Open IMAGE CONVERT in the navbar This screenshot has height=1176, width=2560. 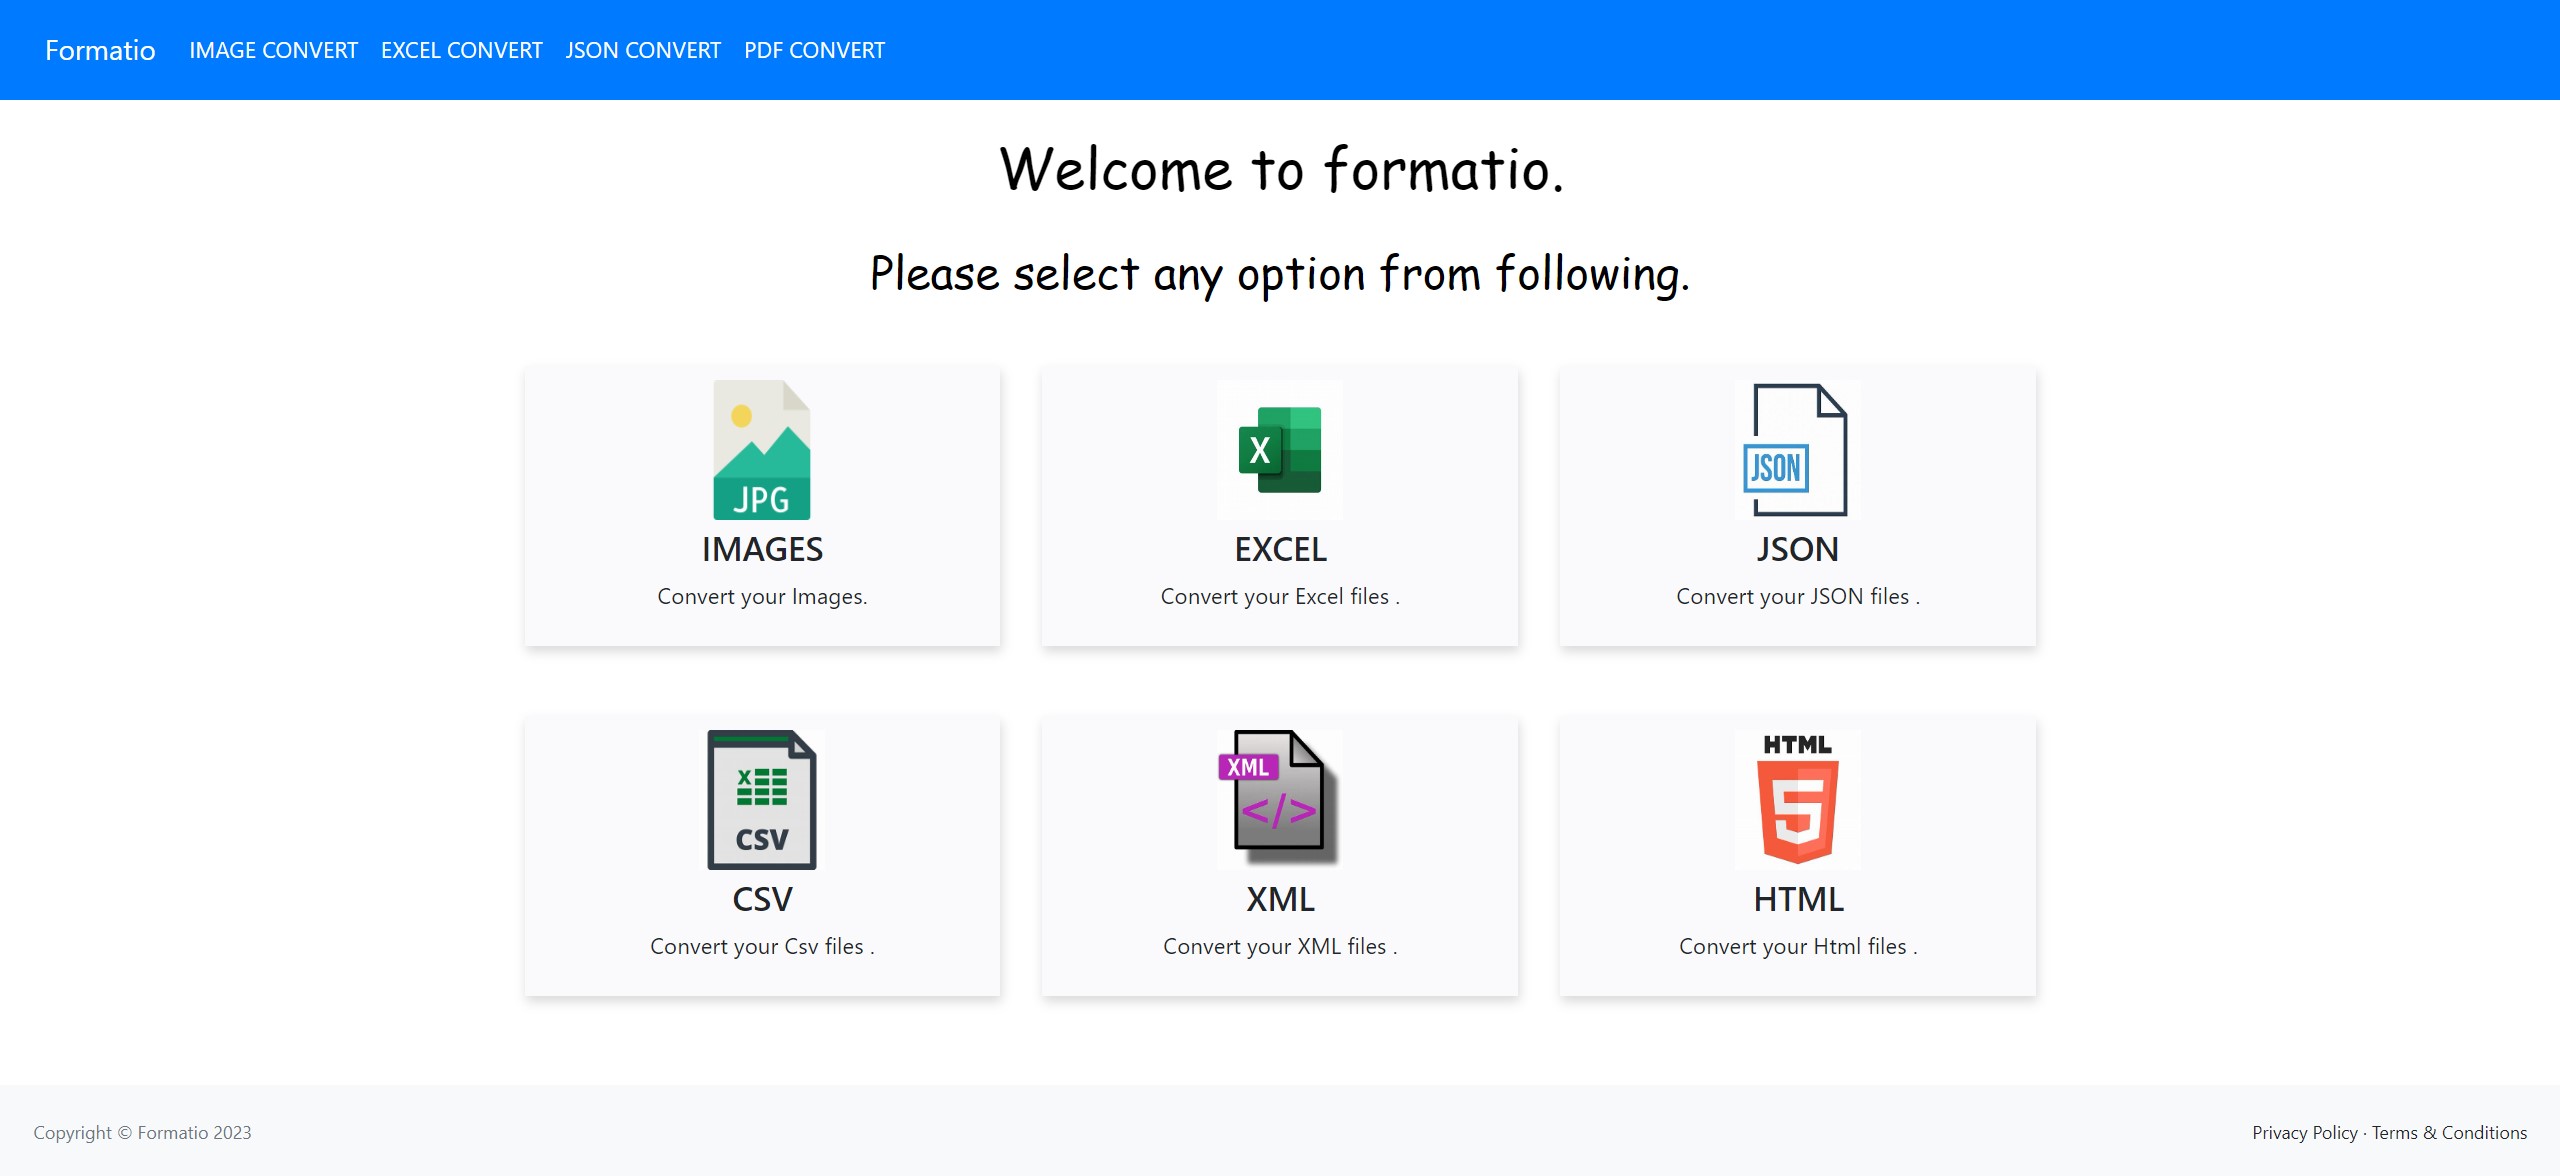273,50
